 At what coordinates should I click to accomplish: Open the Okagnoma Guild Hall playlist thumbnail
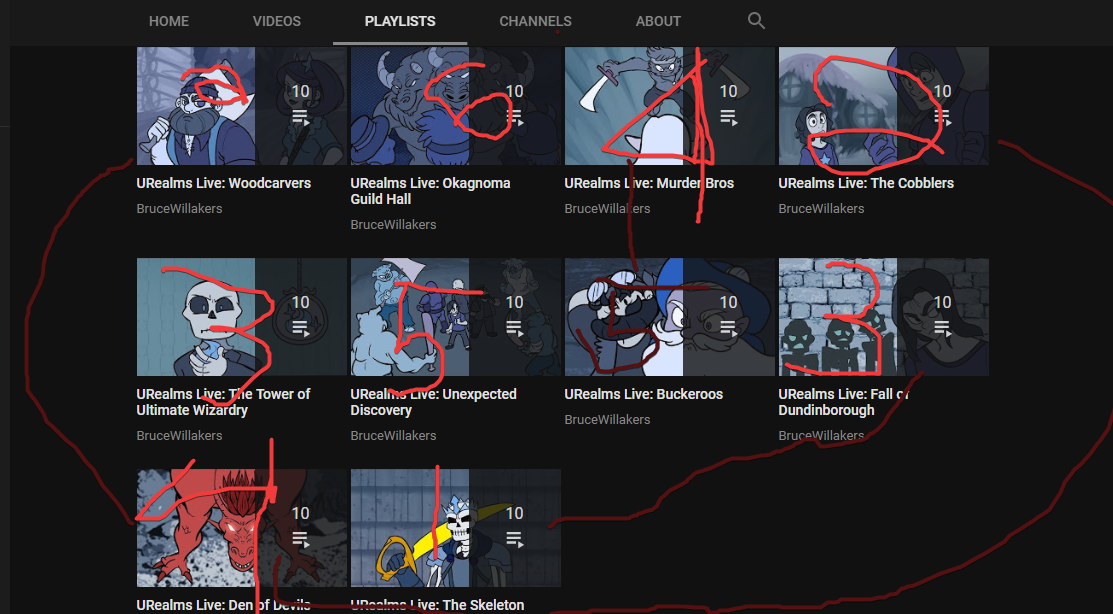pos(456,106)
